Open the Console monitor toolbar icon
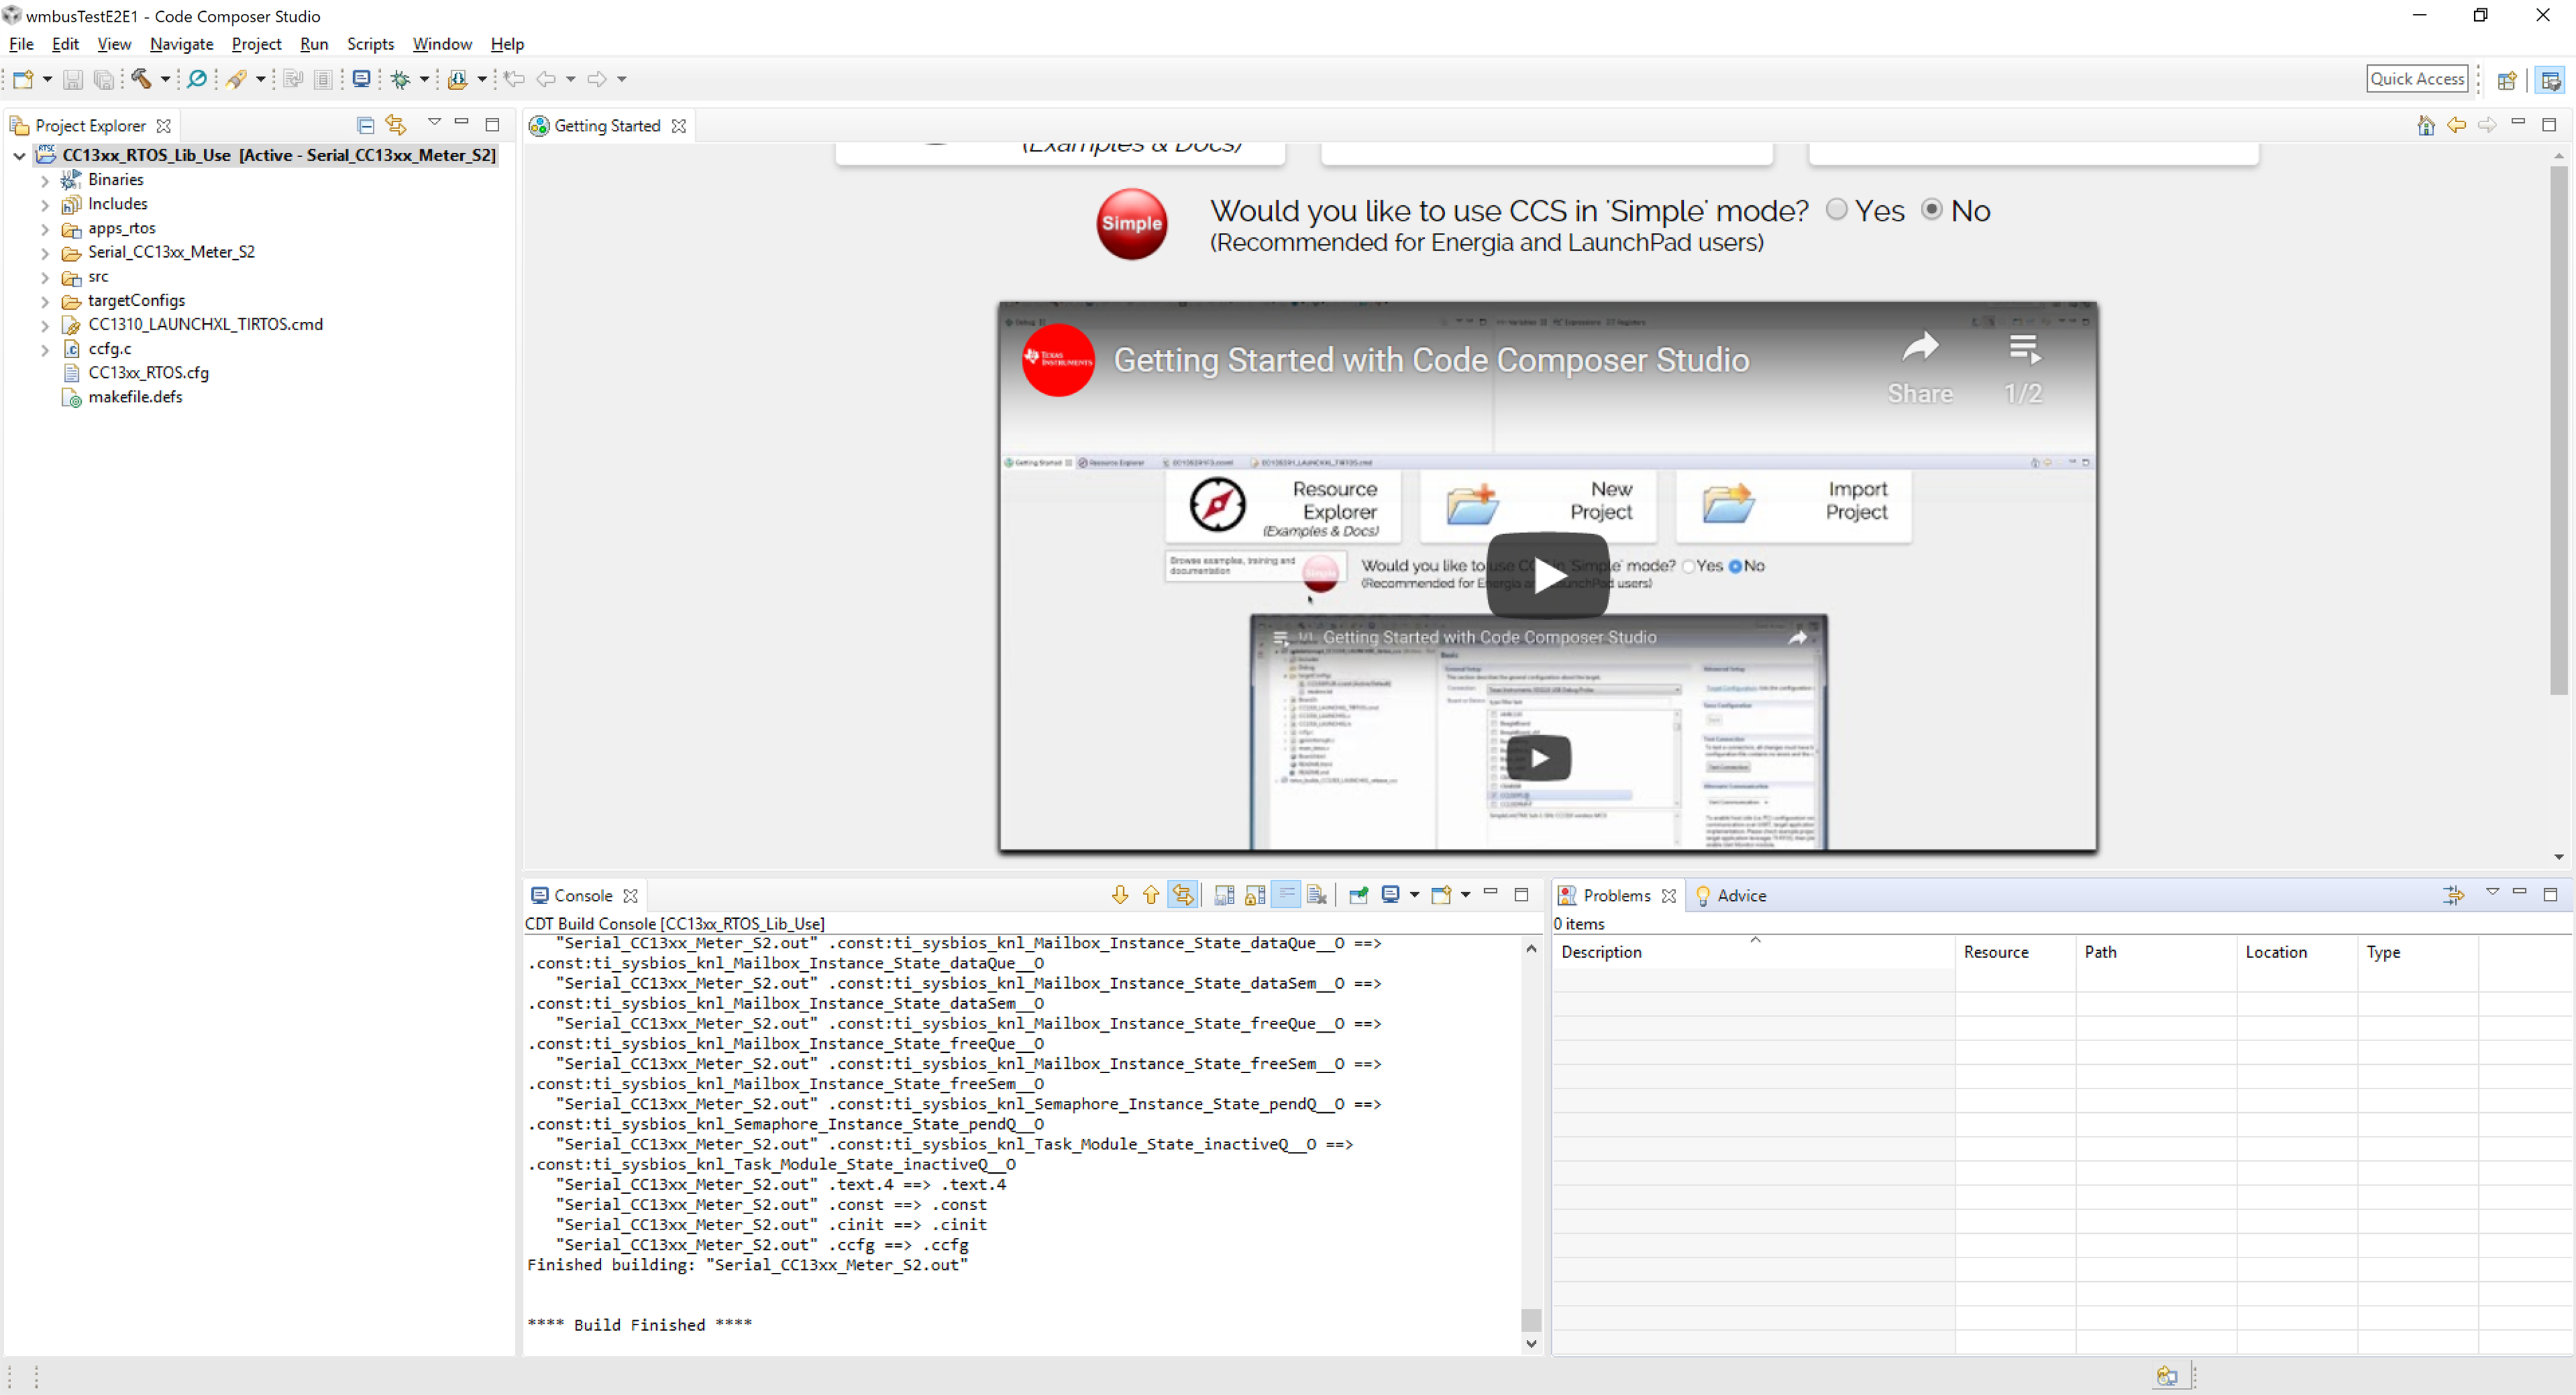The image size is (2576, 1395). (361, 79)
